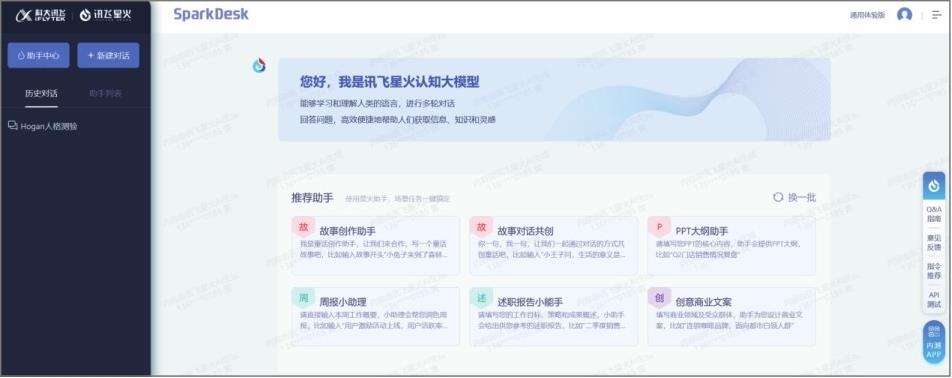Click the SparkDesk title
This screenshot has height=378, width=952.
click(x=211, y=15)
